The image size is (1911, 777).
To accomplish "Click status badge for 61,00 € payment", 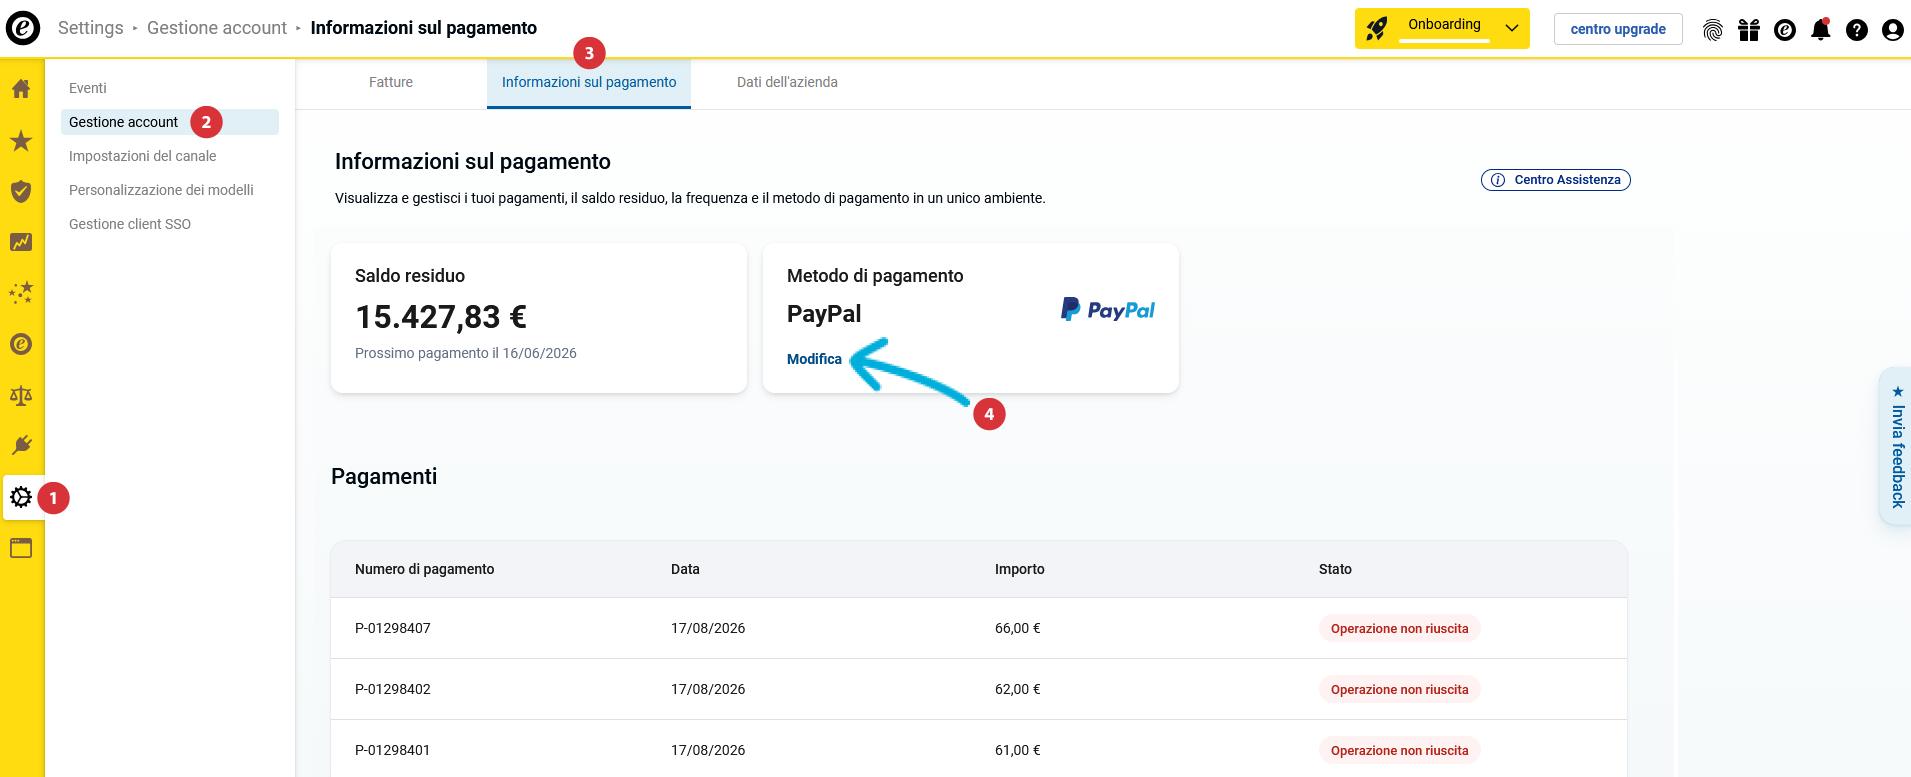I will (x=1400, y=750).
